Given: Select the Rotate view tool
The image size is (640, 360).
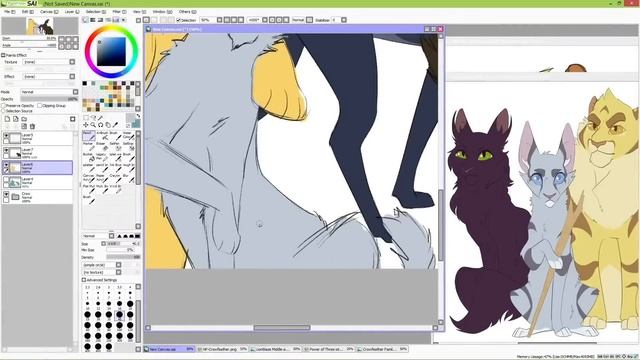Looking at the screenshot, I should click(100, 125).
